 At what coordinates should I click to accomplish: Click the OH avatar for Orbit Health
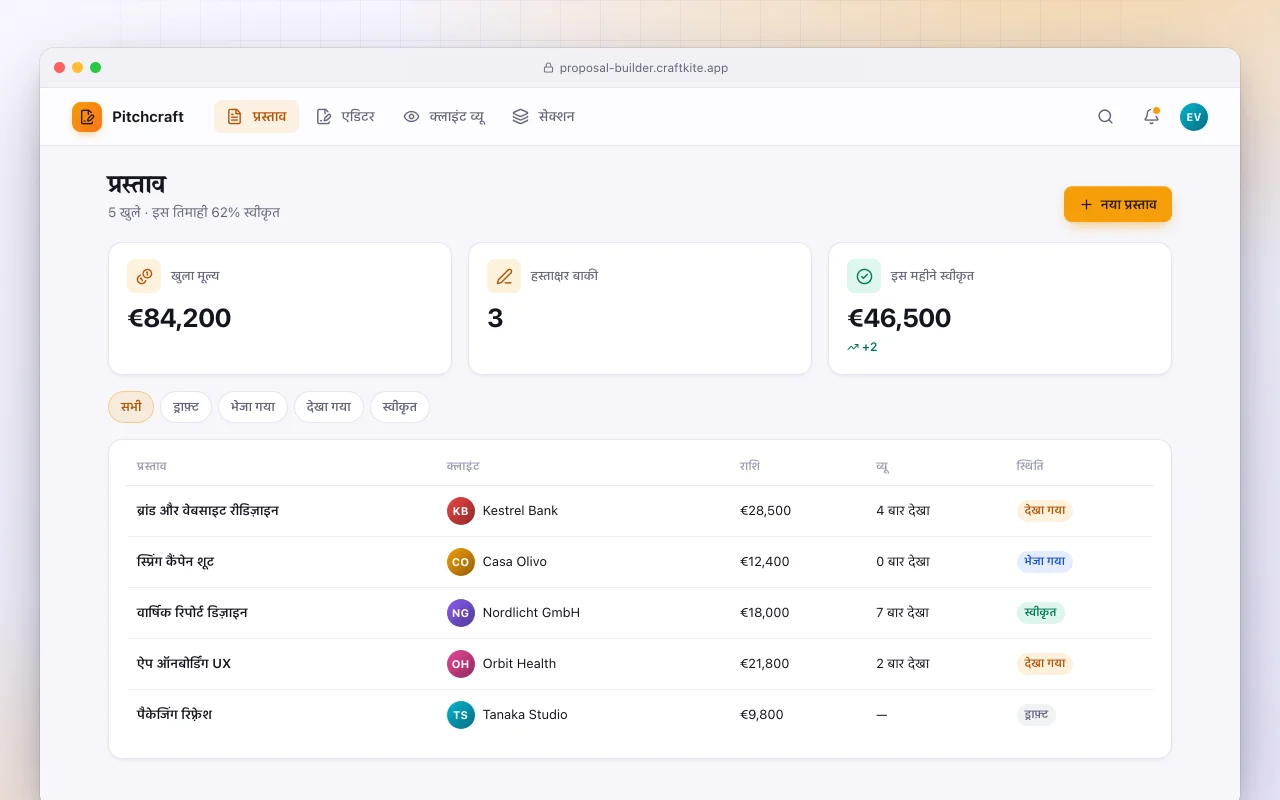pyautogui.click(x=461, y=664)
